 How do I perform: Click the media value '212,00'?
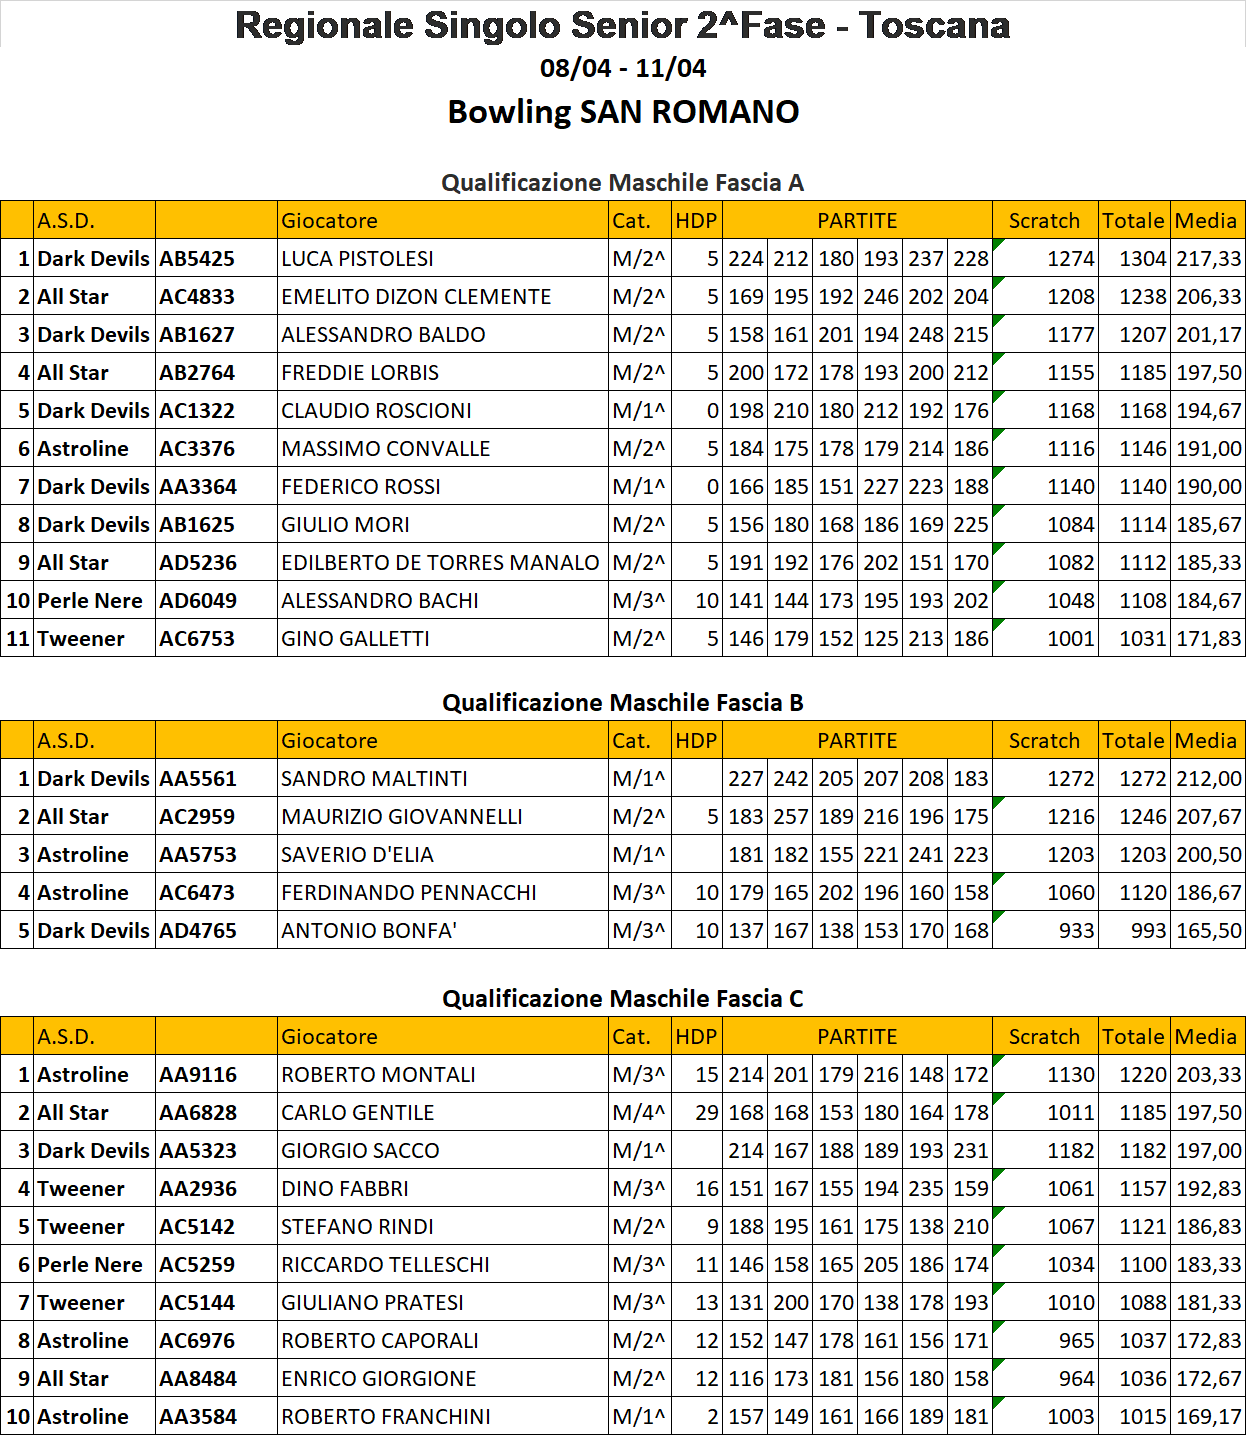click(1209, 779)
